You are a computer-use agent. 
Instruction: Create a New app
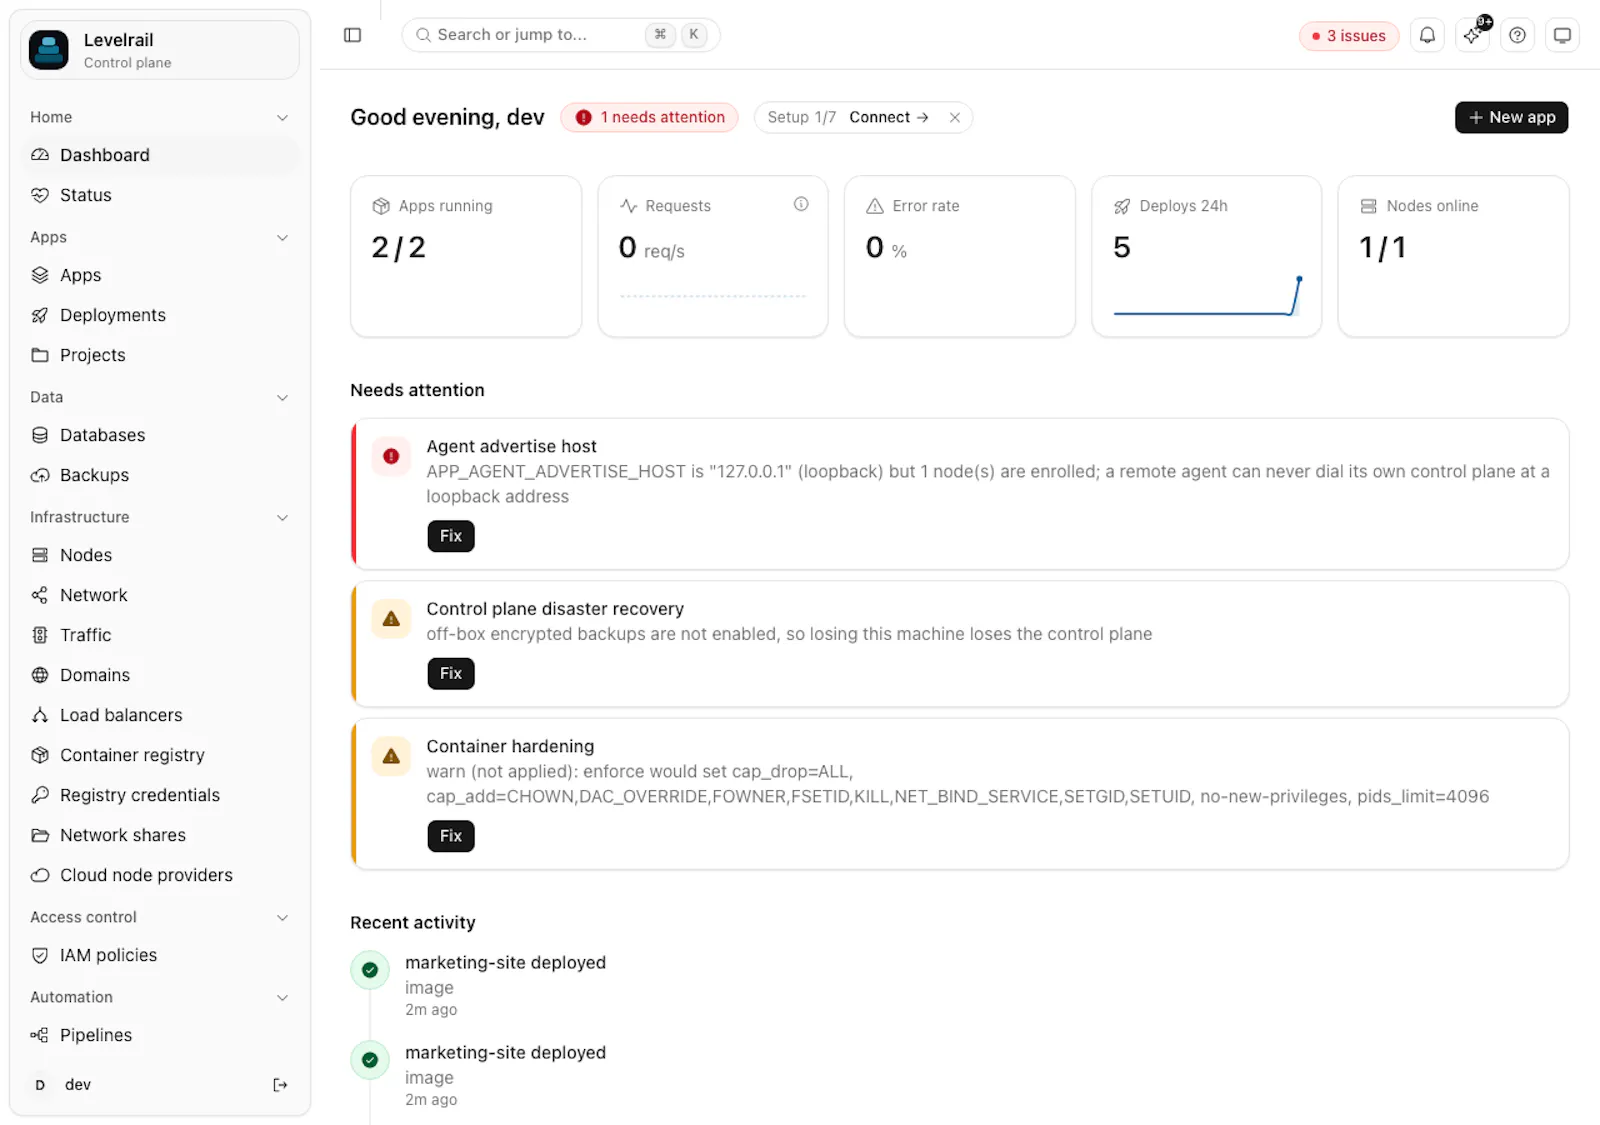point(1511,117)
